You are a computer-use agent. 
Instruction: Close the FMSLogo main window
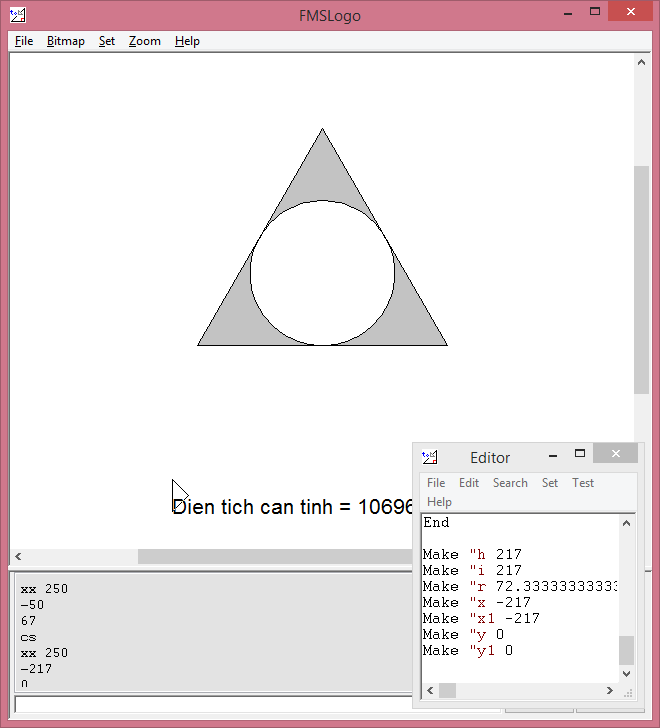pyautogui.click(x=630, y=12)
